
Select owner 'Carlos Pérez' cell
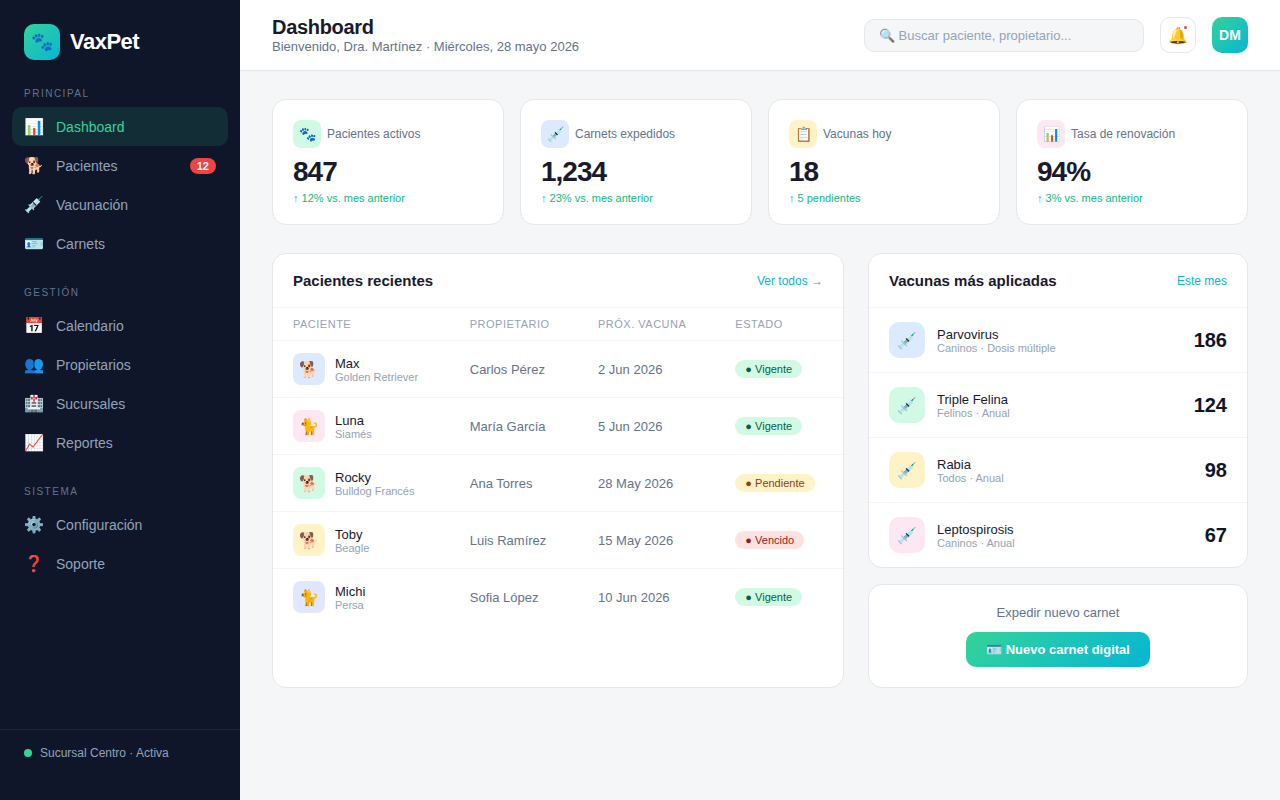(x=507, y=369)
